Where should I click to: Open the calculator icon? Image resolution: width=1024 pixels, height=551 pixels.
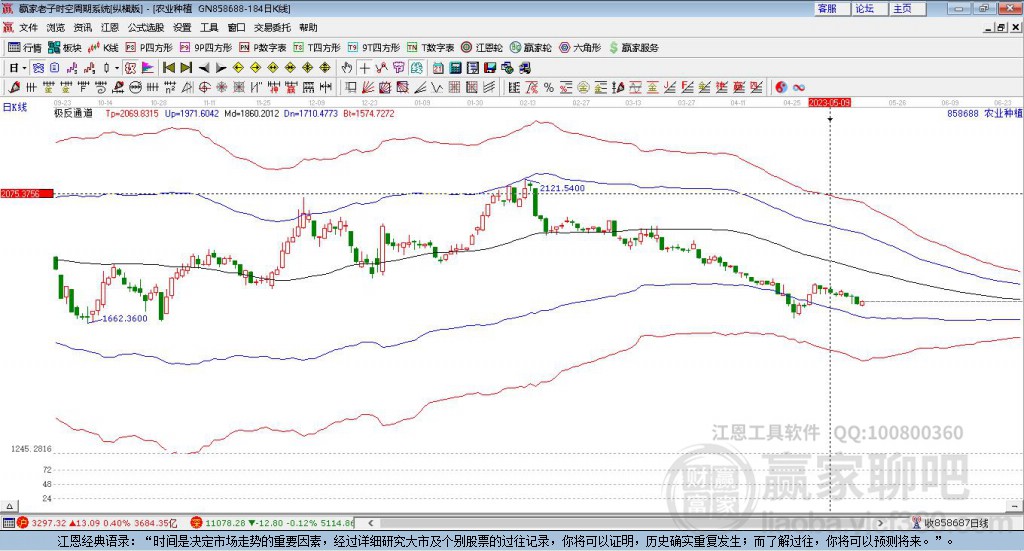click(455, 68)
